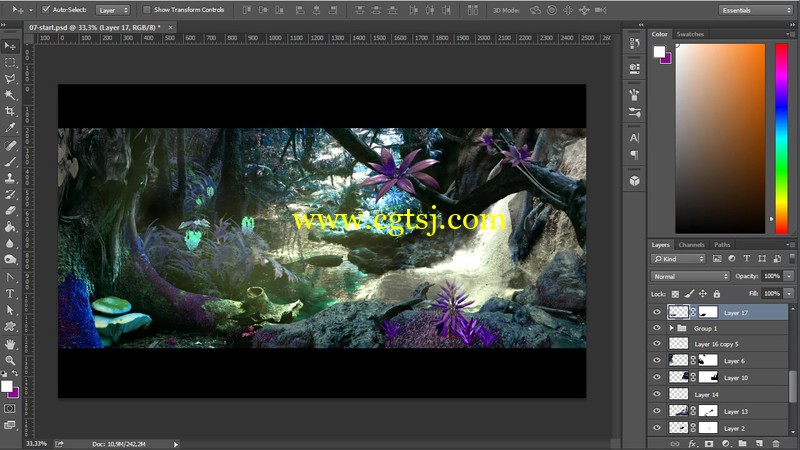
Task: Click the Lock position icon
Action: (x=703, y=294)
